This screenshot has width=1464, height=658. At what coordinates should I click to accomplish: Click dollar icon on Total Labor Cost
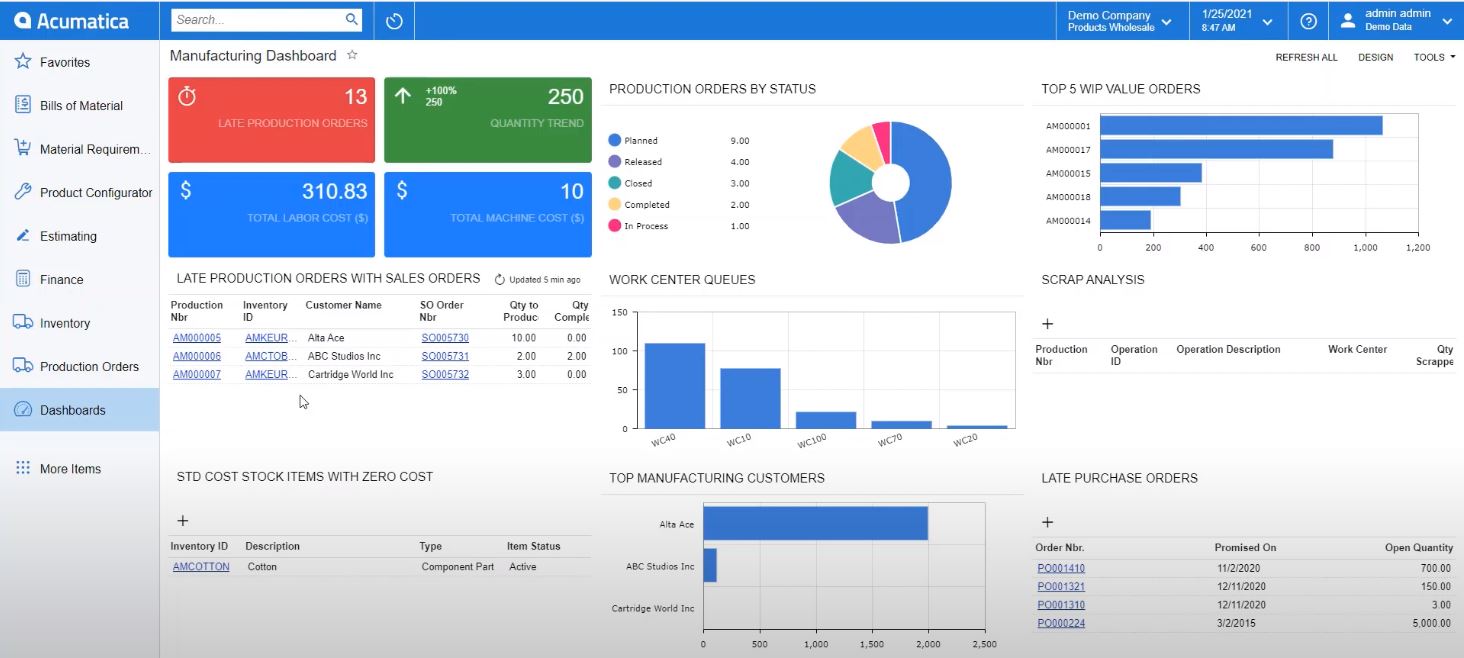pos(186,191)
